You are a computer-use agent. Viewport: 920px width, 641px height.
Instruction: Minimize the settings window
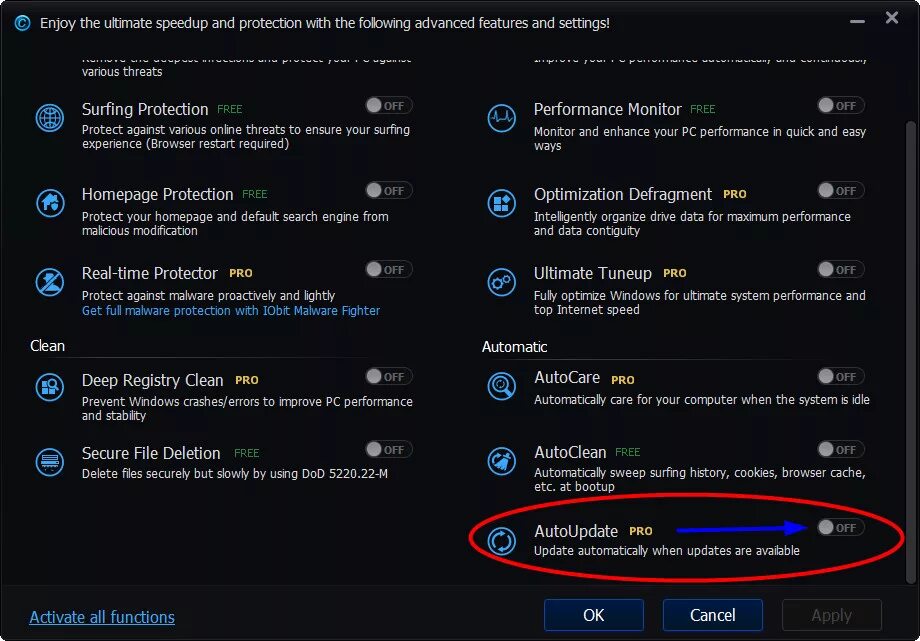pyautogui.click(x=857, y=22)
